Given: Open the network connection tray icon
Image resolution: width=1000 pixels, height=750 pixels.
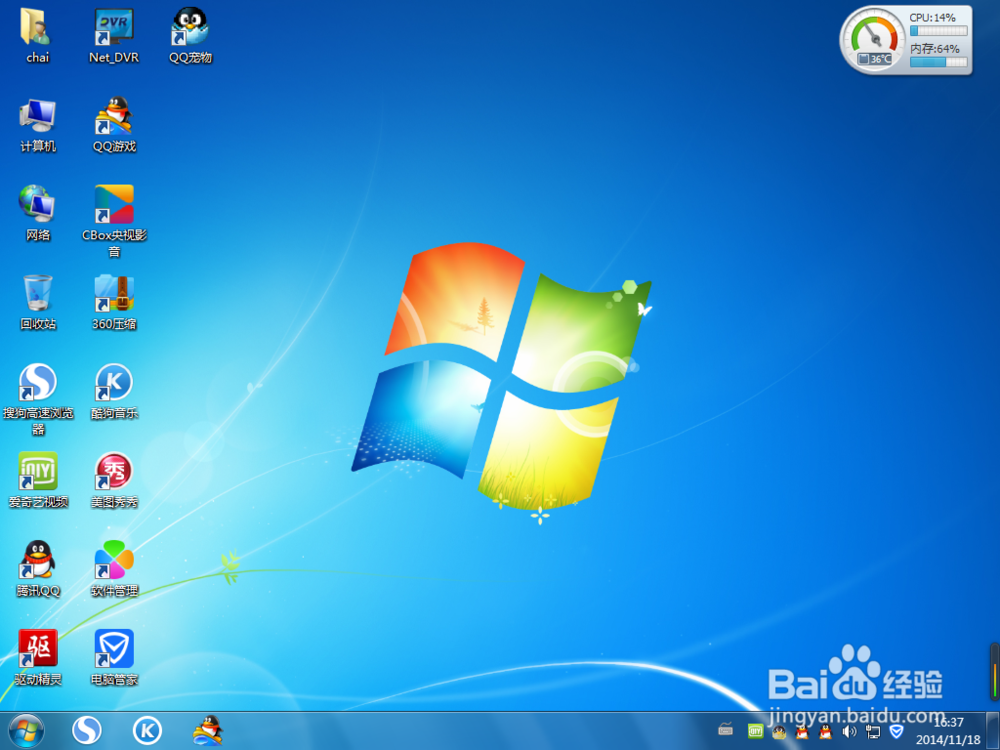Looking at the screenshot, I should [x=872, y=732].
